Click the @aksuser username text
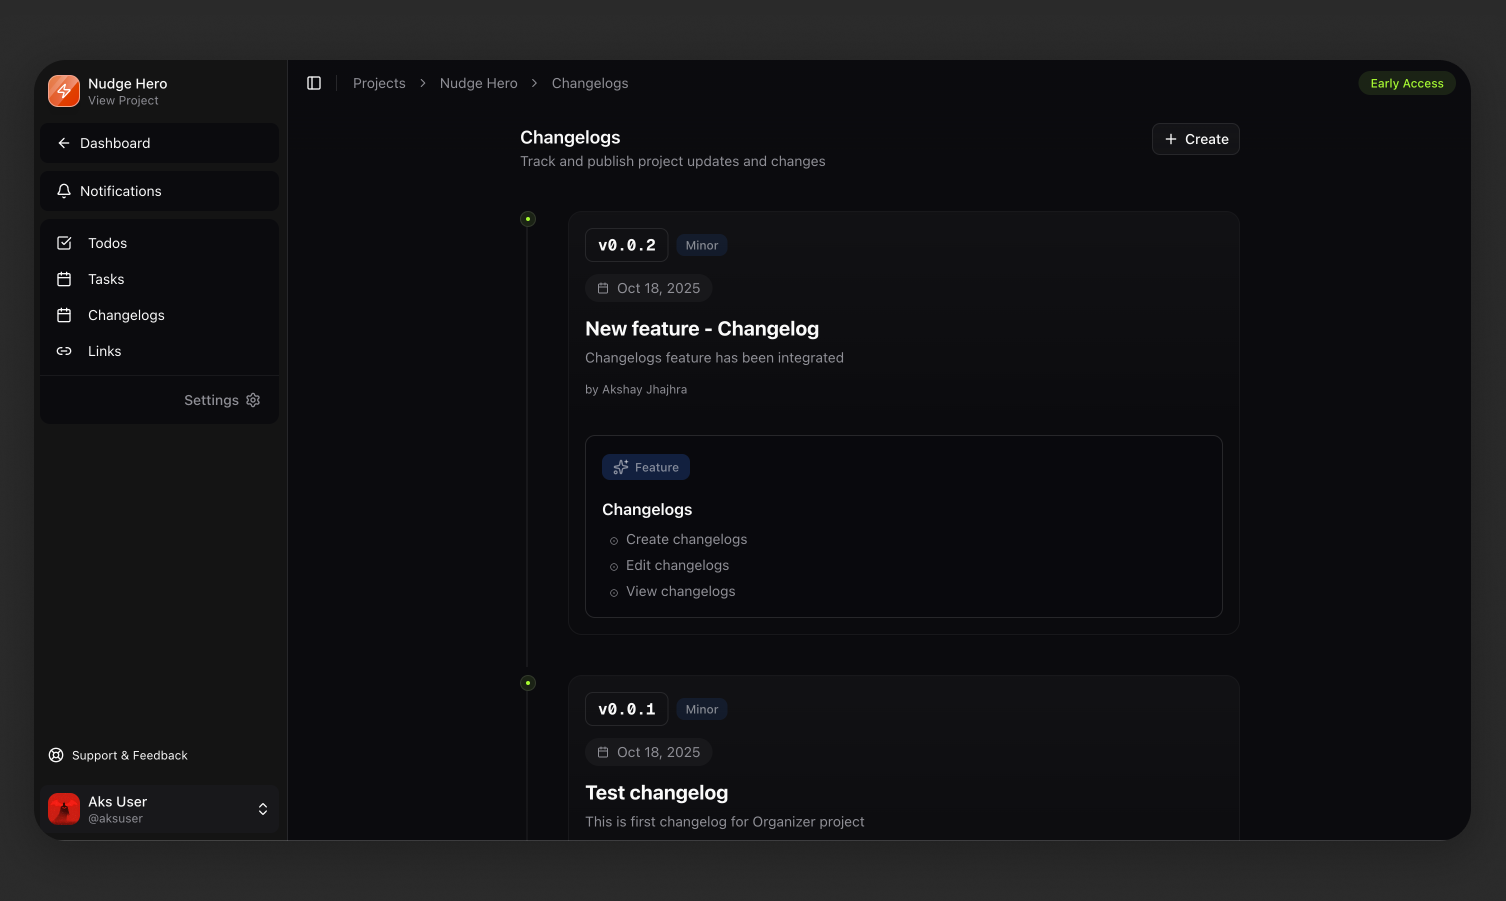 (x=115, y=819)
